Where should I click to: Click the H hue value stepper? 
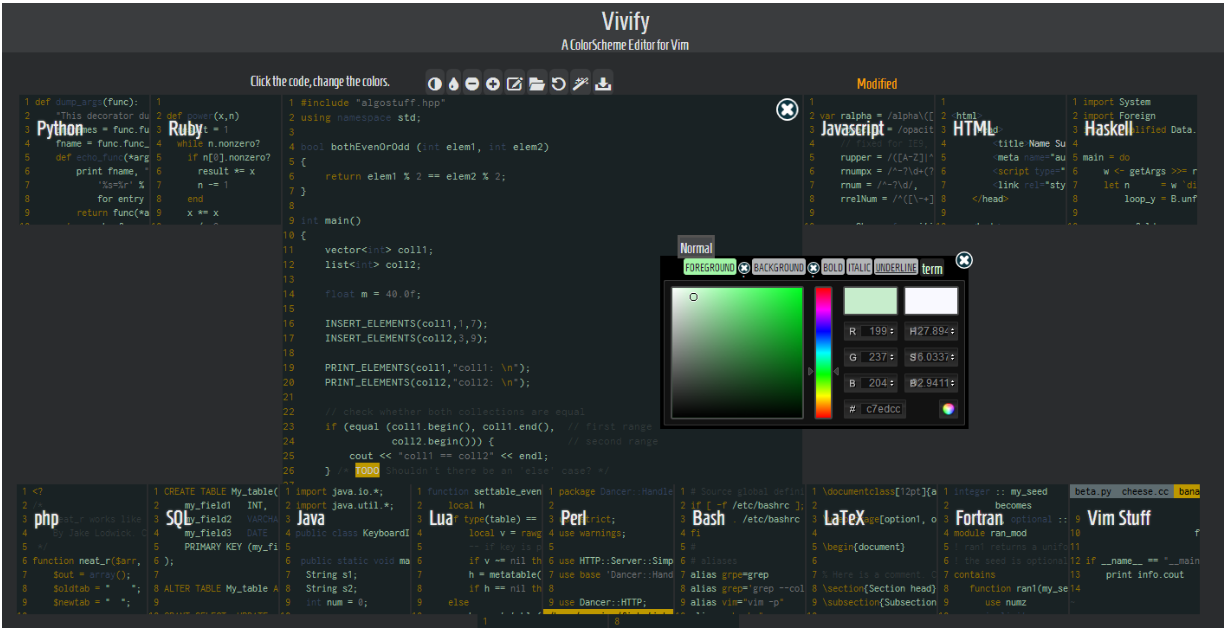pyautogui.click(x=931, y=331)
